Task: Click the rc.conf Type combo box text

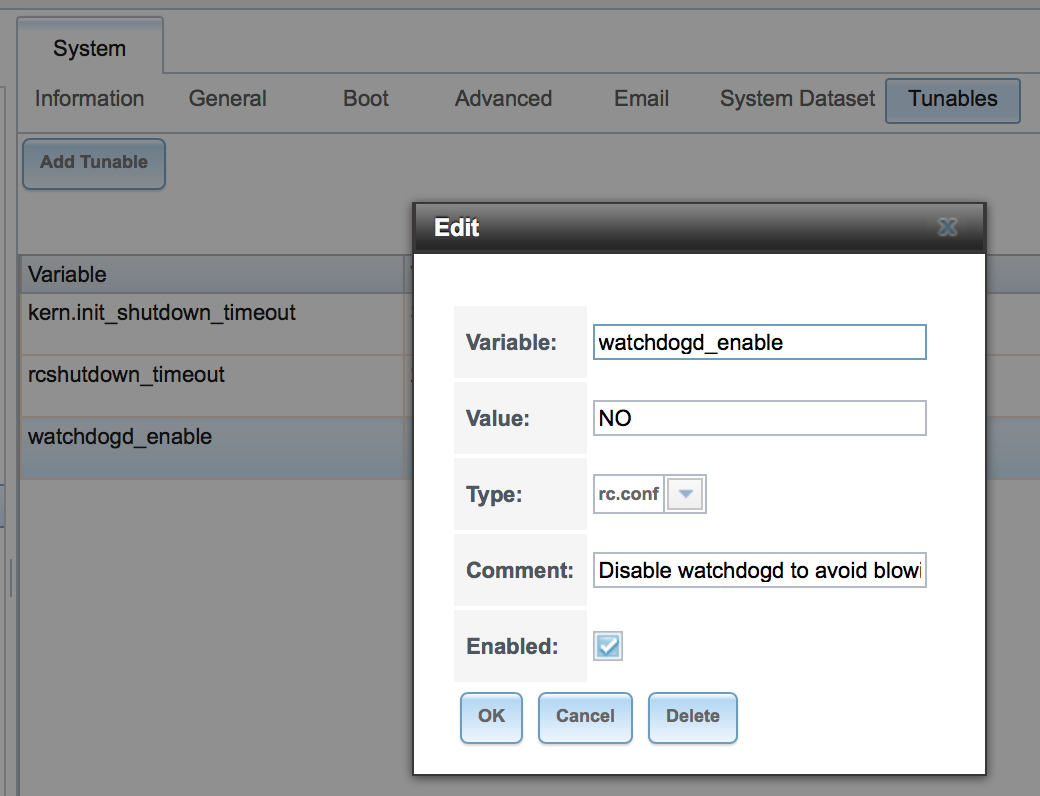Action: click(x=628, y=494)
